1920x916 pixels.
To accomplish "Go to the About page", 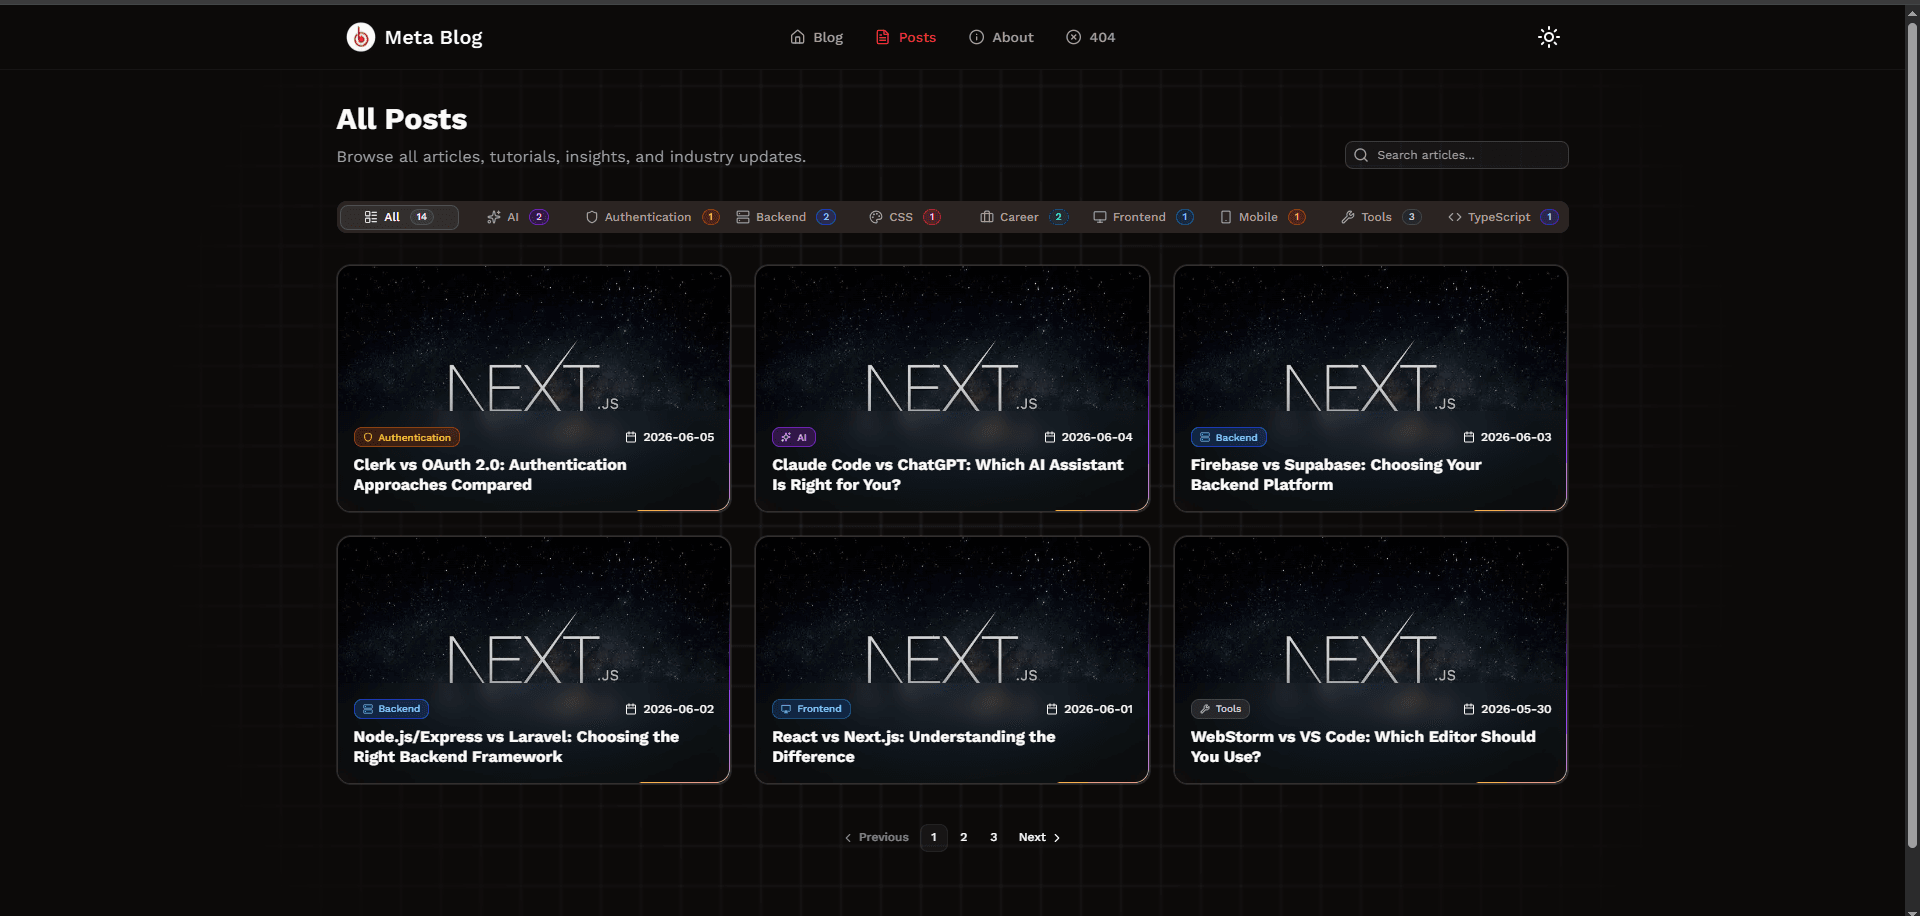I will (x=1001, y=37).
